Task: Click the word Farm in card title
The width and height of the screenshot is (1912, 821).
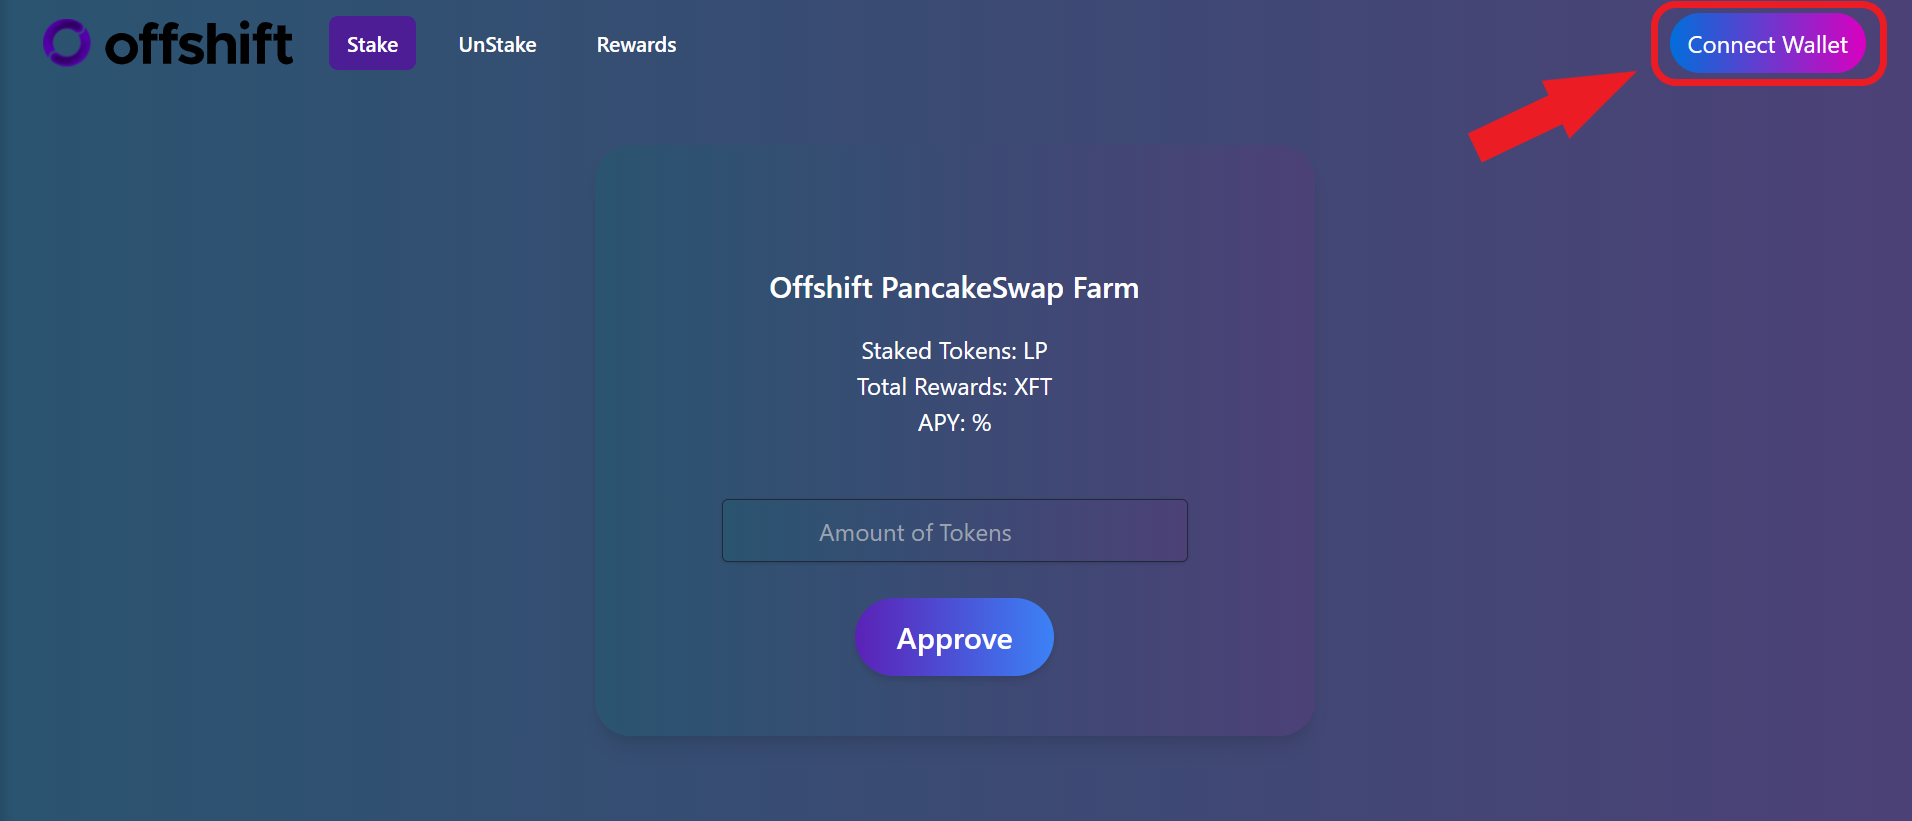Action: click(x=1106, y=288)
